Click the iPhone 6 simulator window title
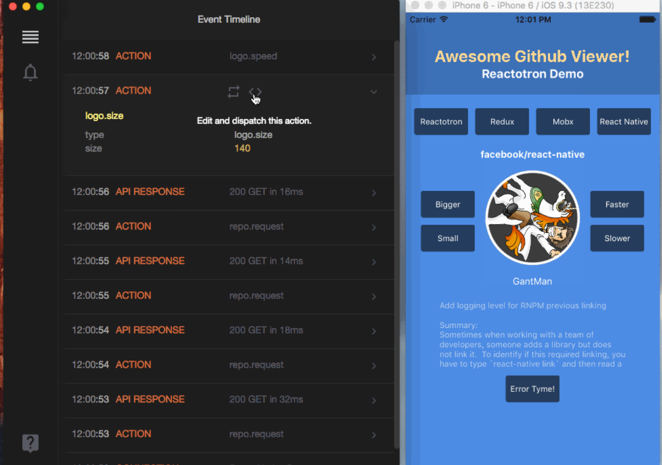The image size is (662, 465). (533, 5)
